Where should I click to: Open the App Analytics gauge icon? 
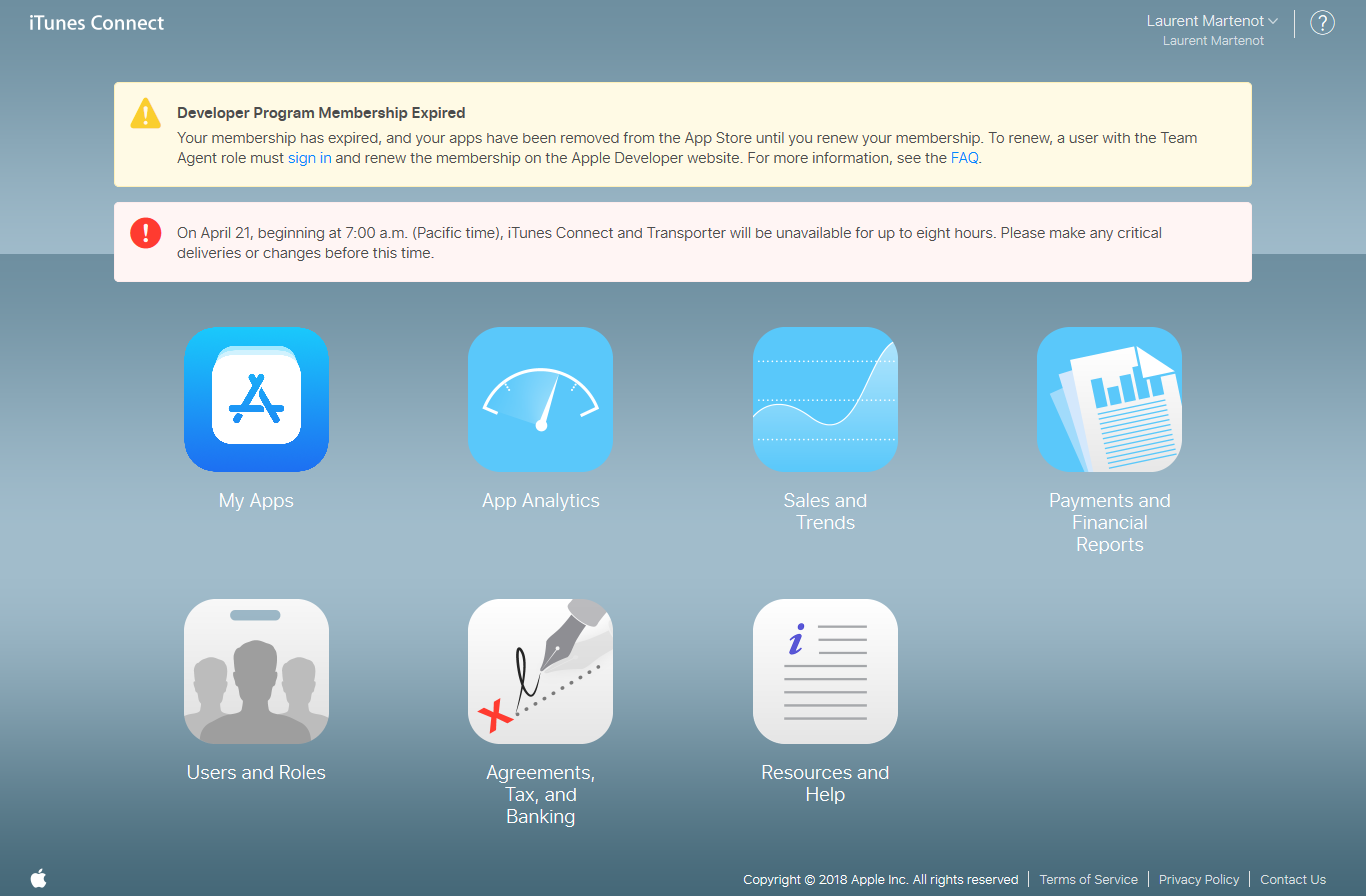(540, 399)
